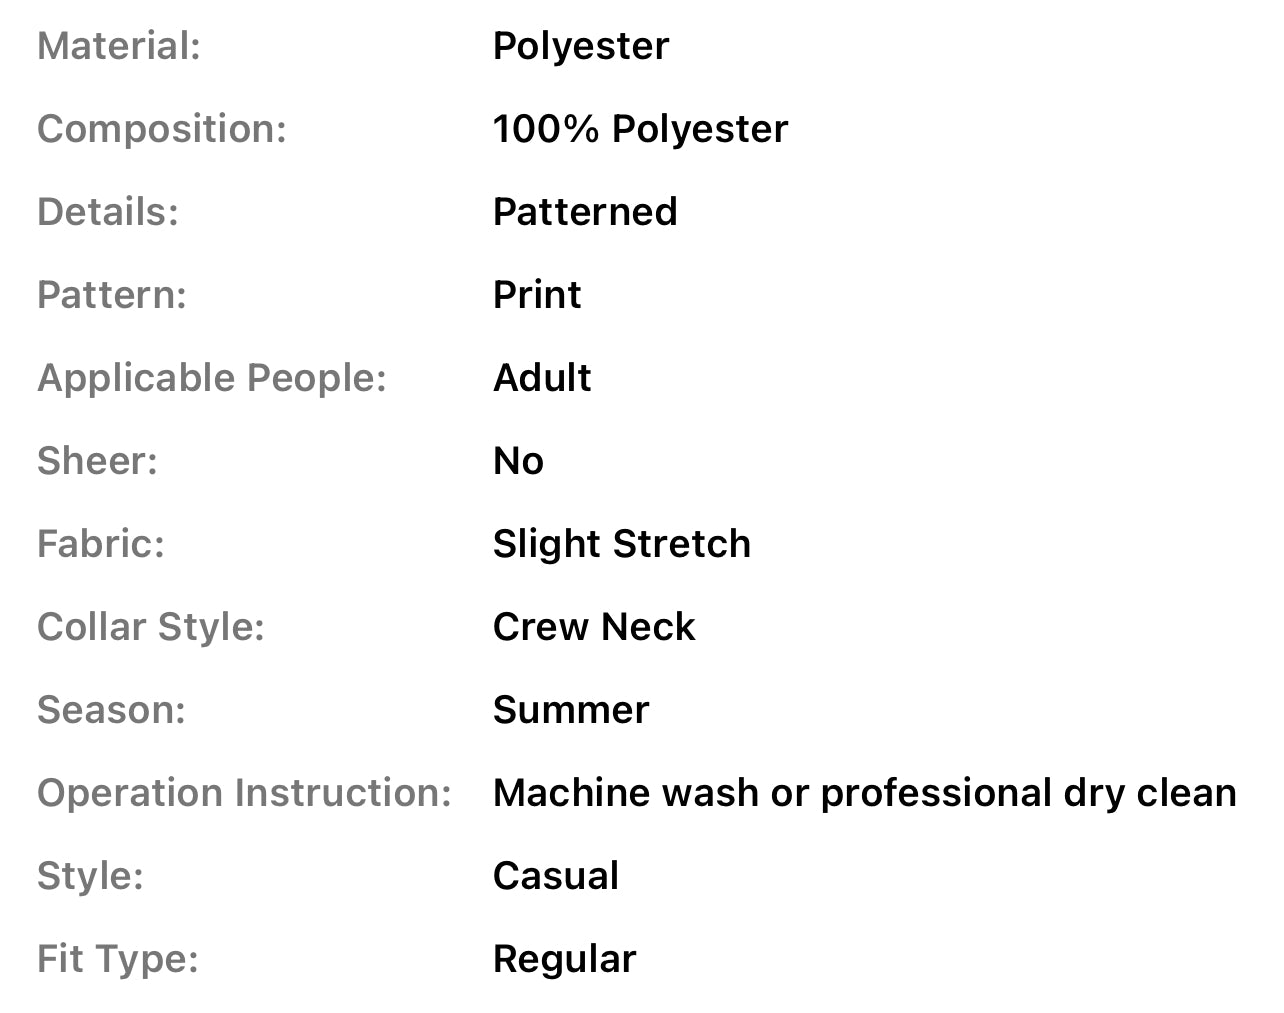Select the "100% Polyester" composition value
Viewport: 1284px width, 1013px height.
640,129
